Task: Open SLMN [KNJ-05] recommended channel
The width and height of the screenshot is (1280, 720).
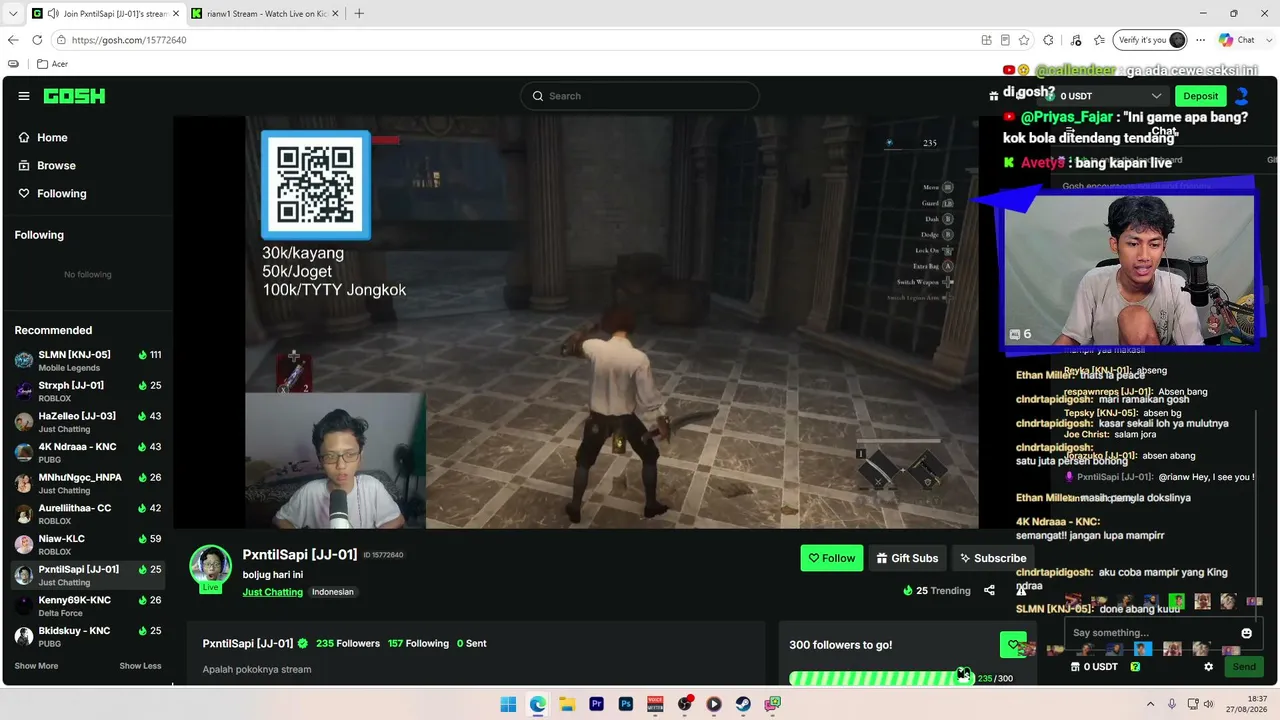Action: coord(88,361)
